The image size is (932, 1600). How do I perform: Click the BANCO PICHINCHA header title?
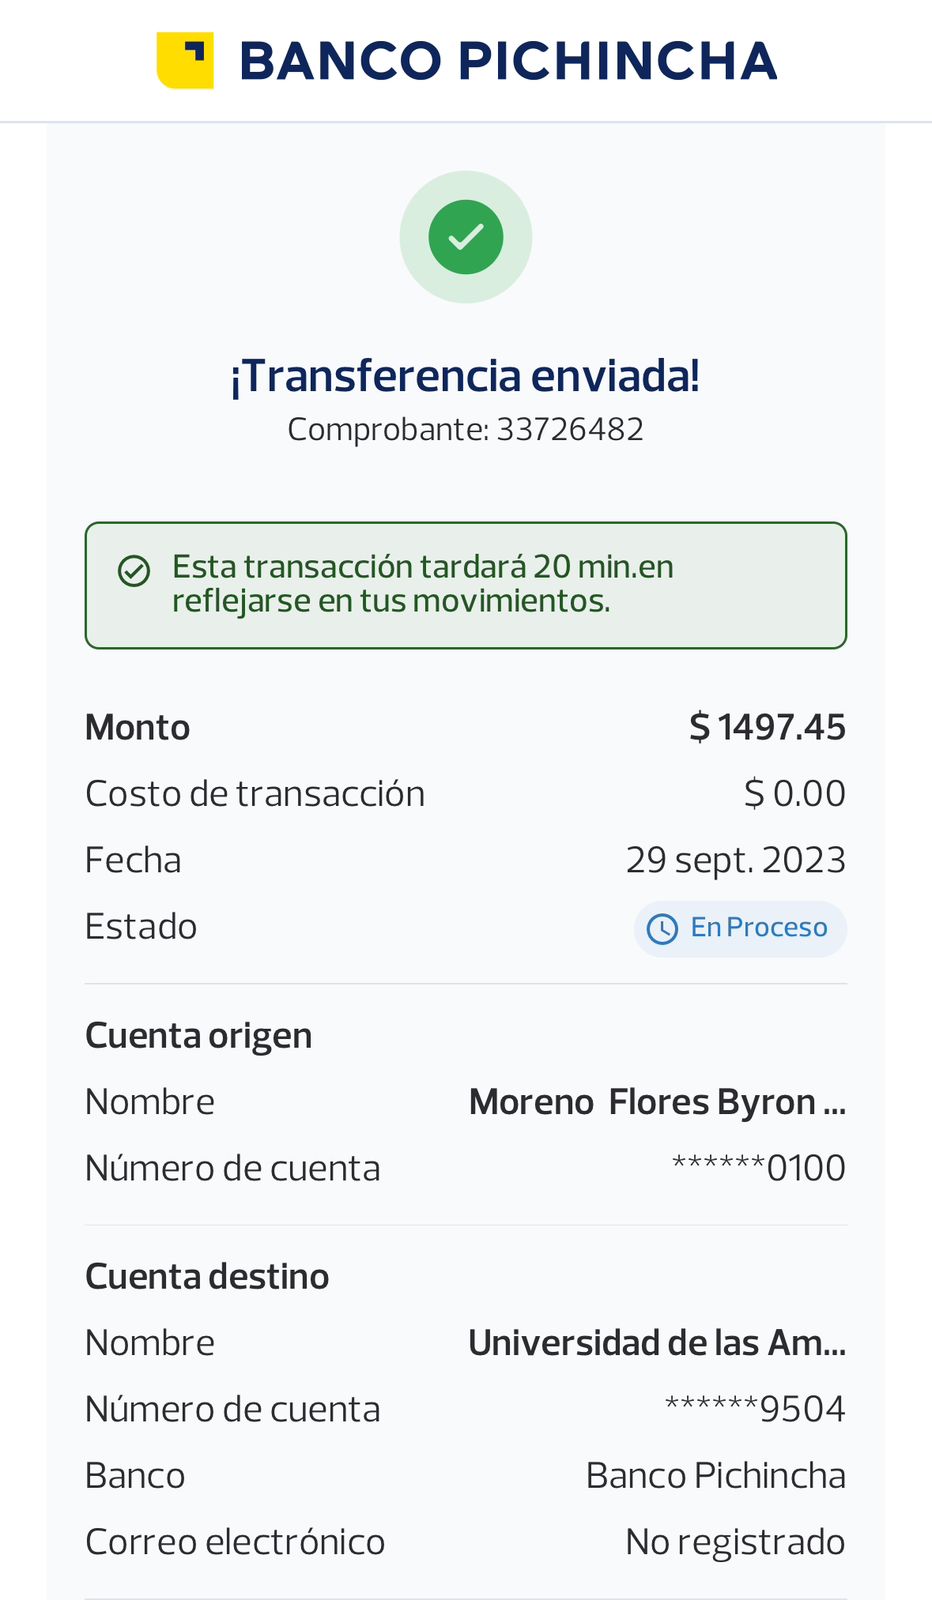pyautogui.click(x=508, y=61)
